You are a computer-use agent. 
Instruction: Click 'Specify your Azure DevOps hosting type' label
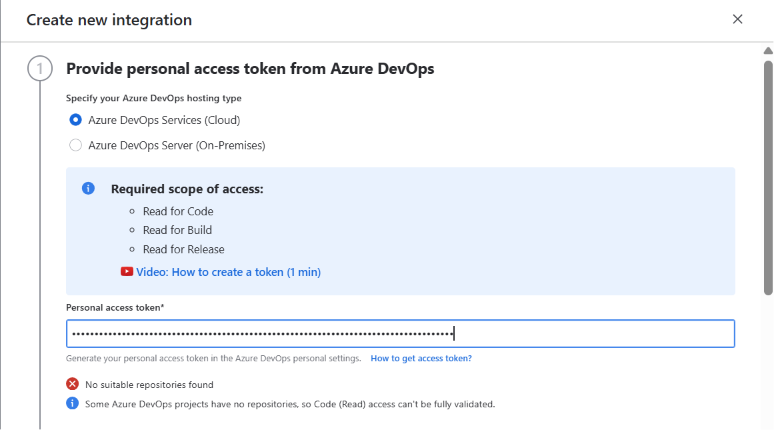tap(154, 98)
